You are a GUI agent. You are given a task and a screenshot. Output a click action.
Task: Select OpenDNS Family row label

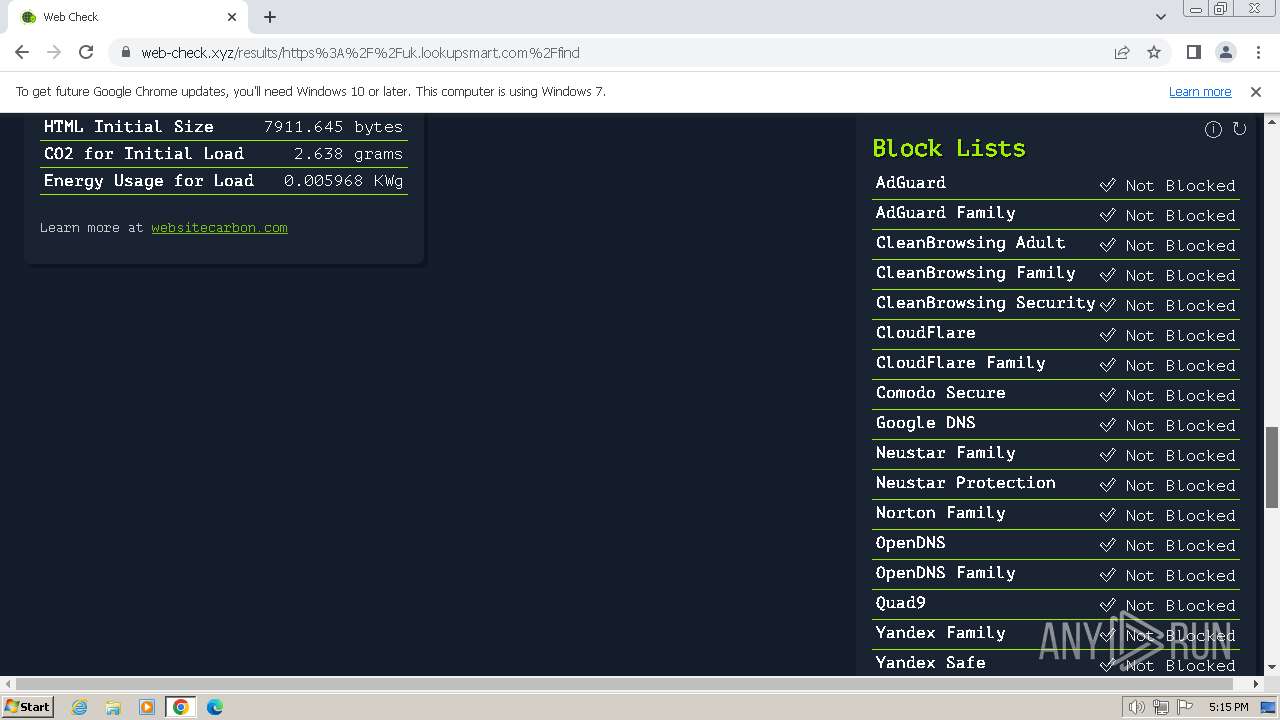click(946, 573)
